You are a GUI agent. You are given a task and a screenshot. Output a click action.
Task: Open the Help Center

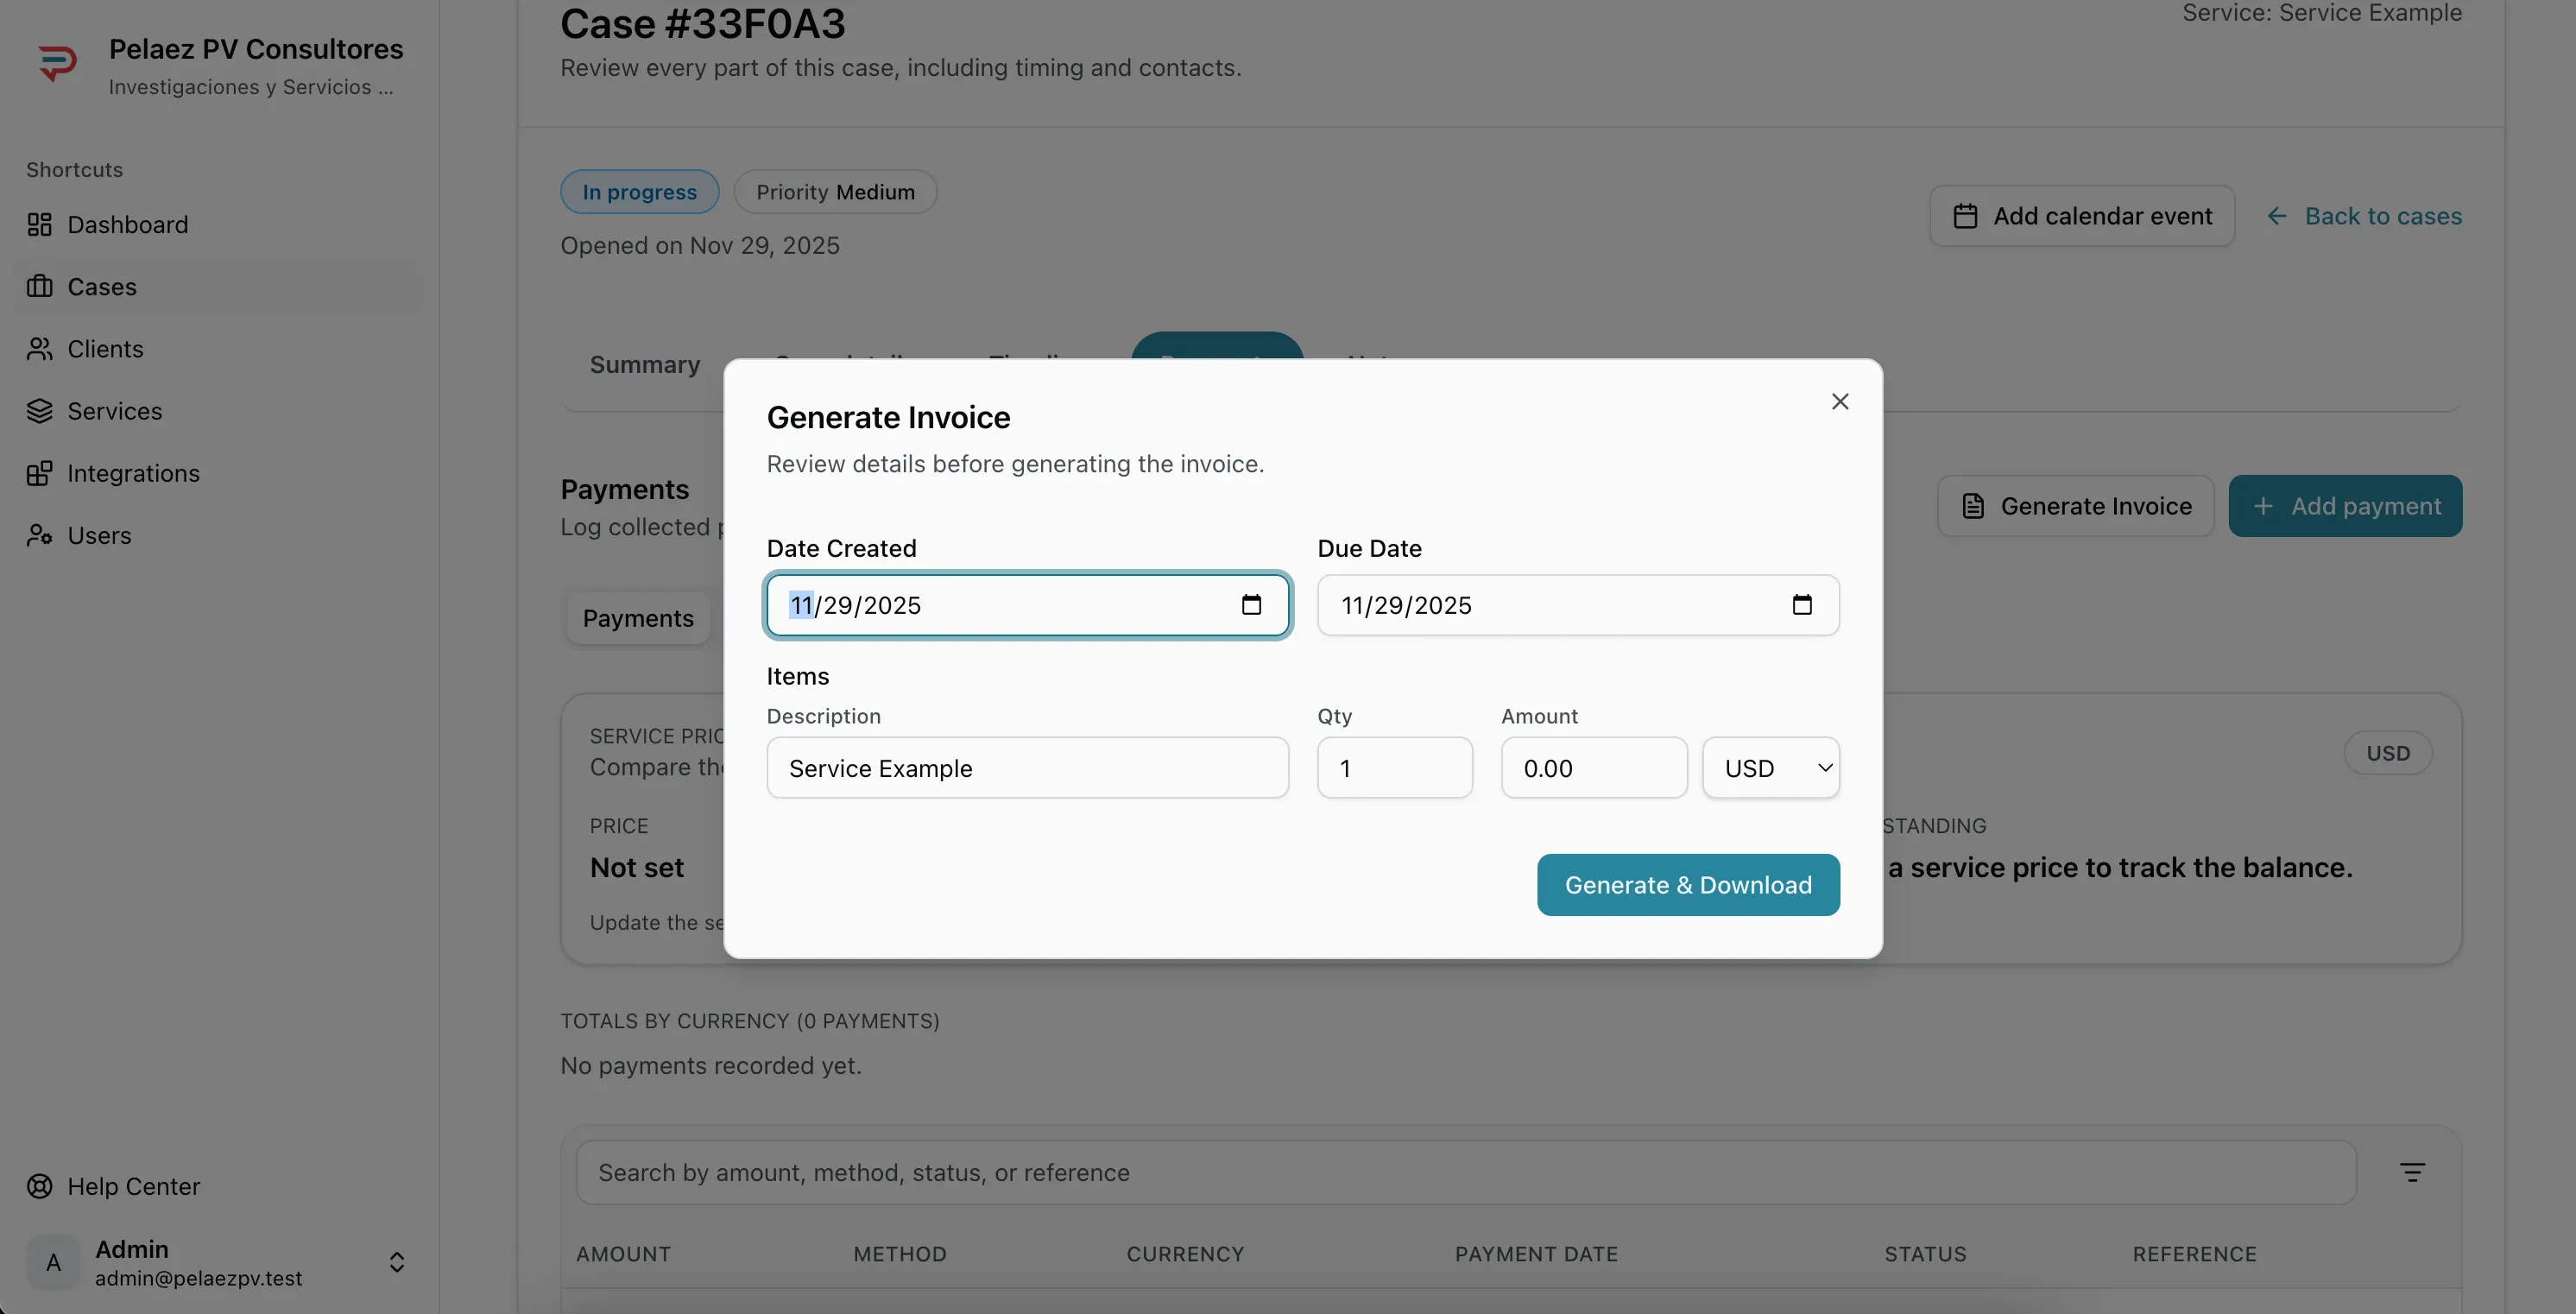(134, 1186)
